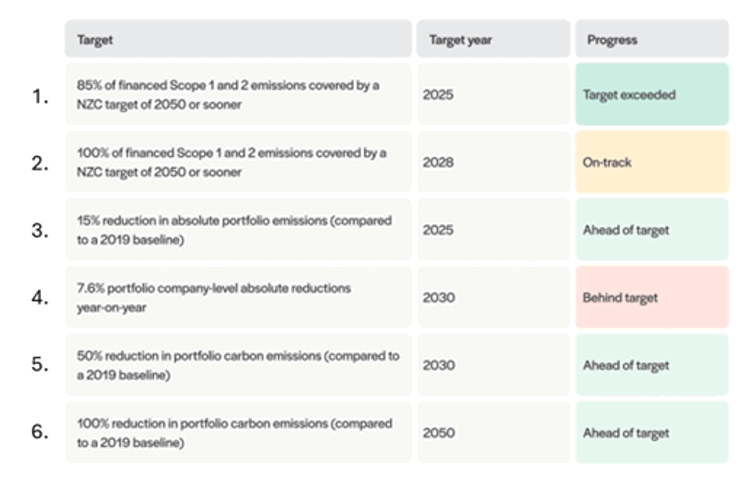Select the yellow On-track status cell

point(651,162)
